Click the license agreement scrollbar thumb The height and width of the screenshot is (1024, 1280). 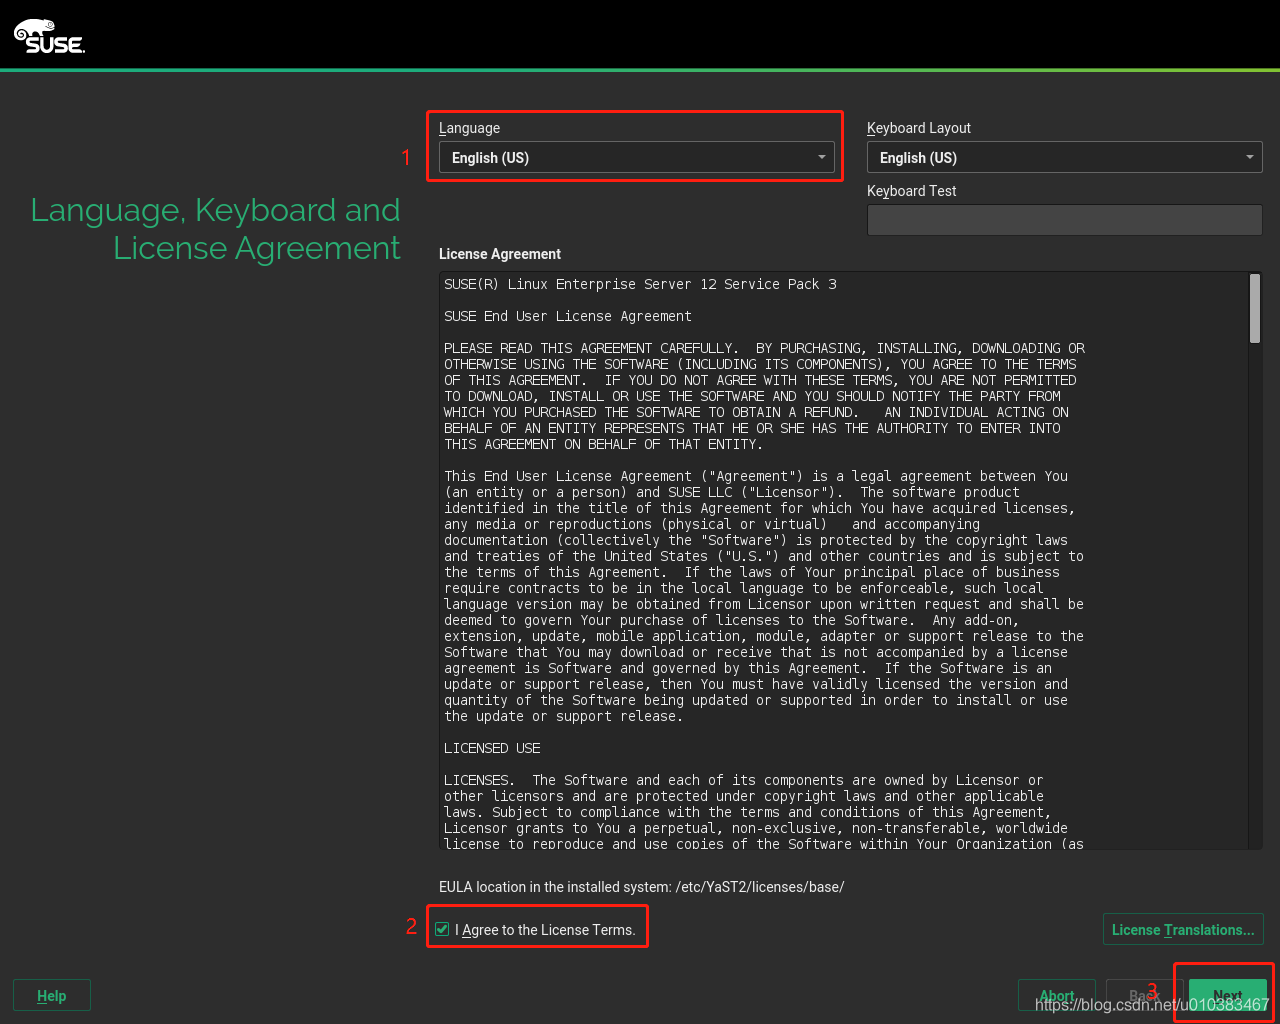(x=1255, y=309)
